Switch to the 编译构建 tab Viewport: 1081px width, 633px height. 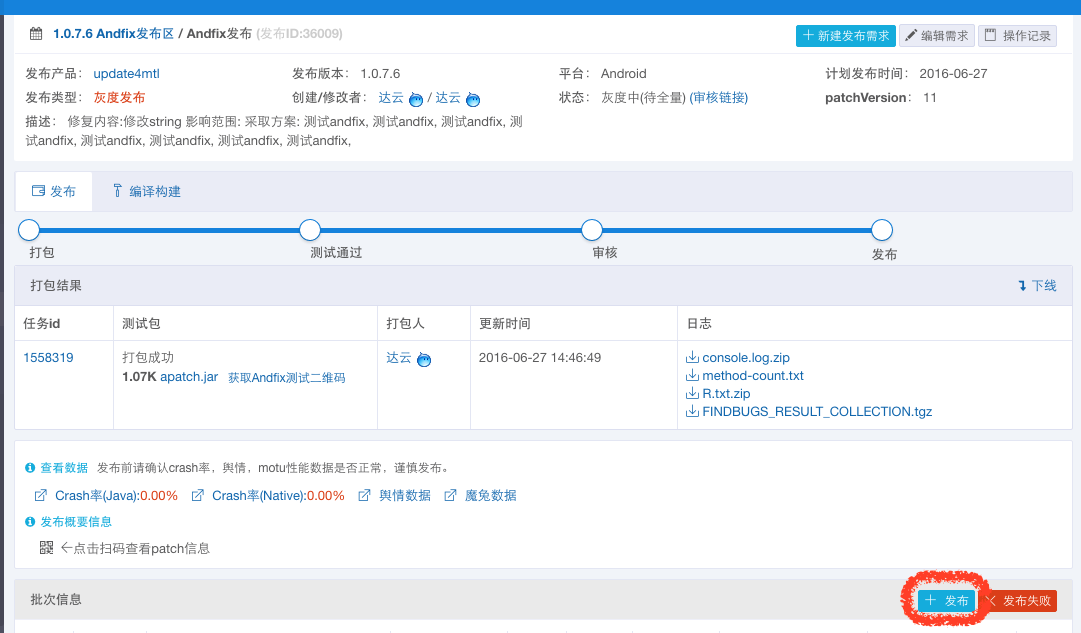click(145, 191)
